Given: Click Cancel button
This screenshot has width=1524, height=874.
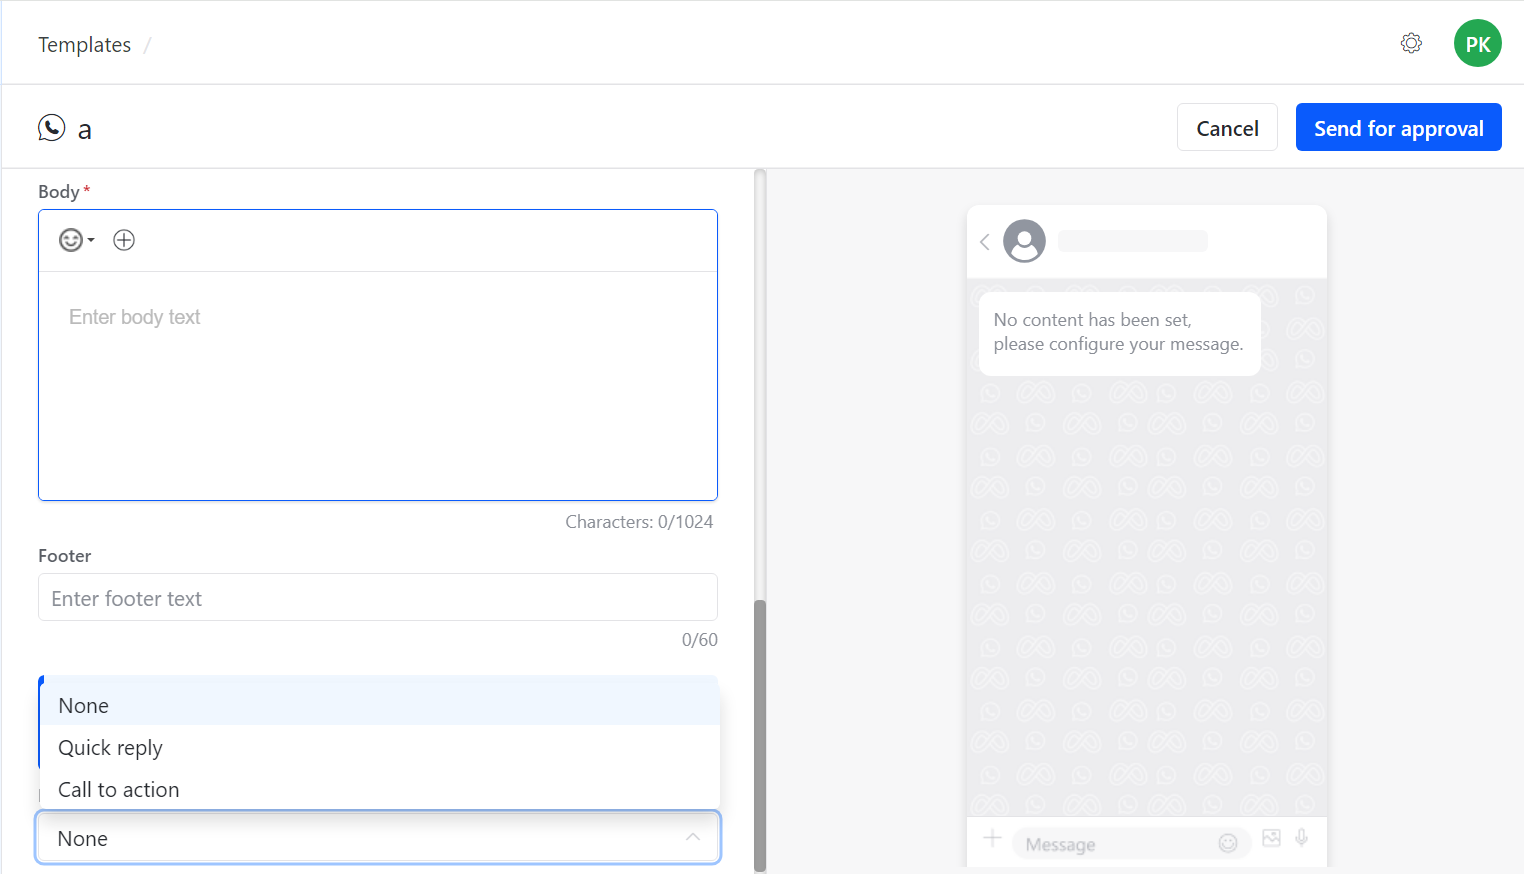Looking at the screenshot, I should [1227, 127].
